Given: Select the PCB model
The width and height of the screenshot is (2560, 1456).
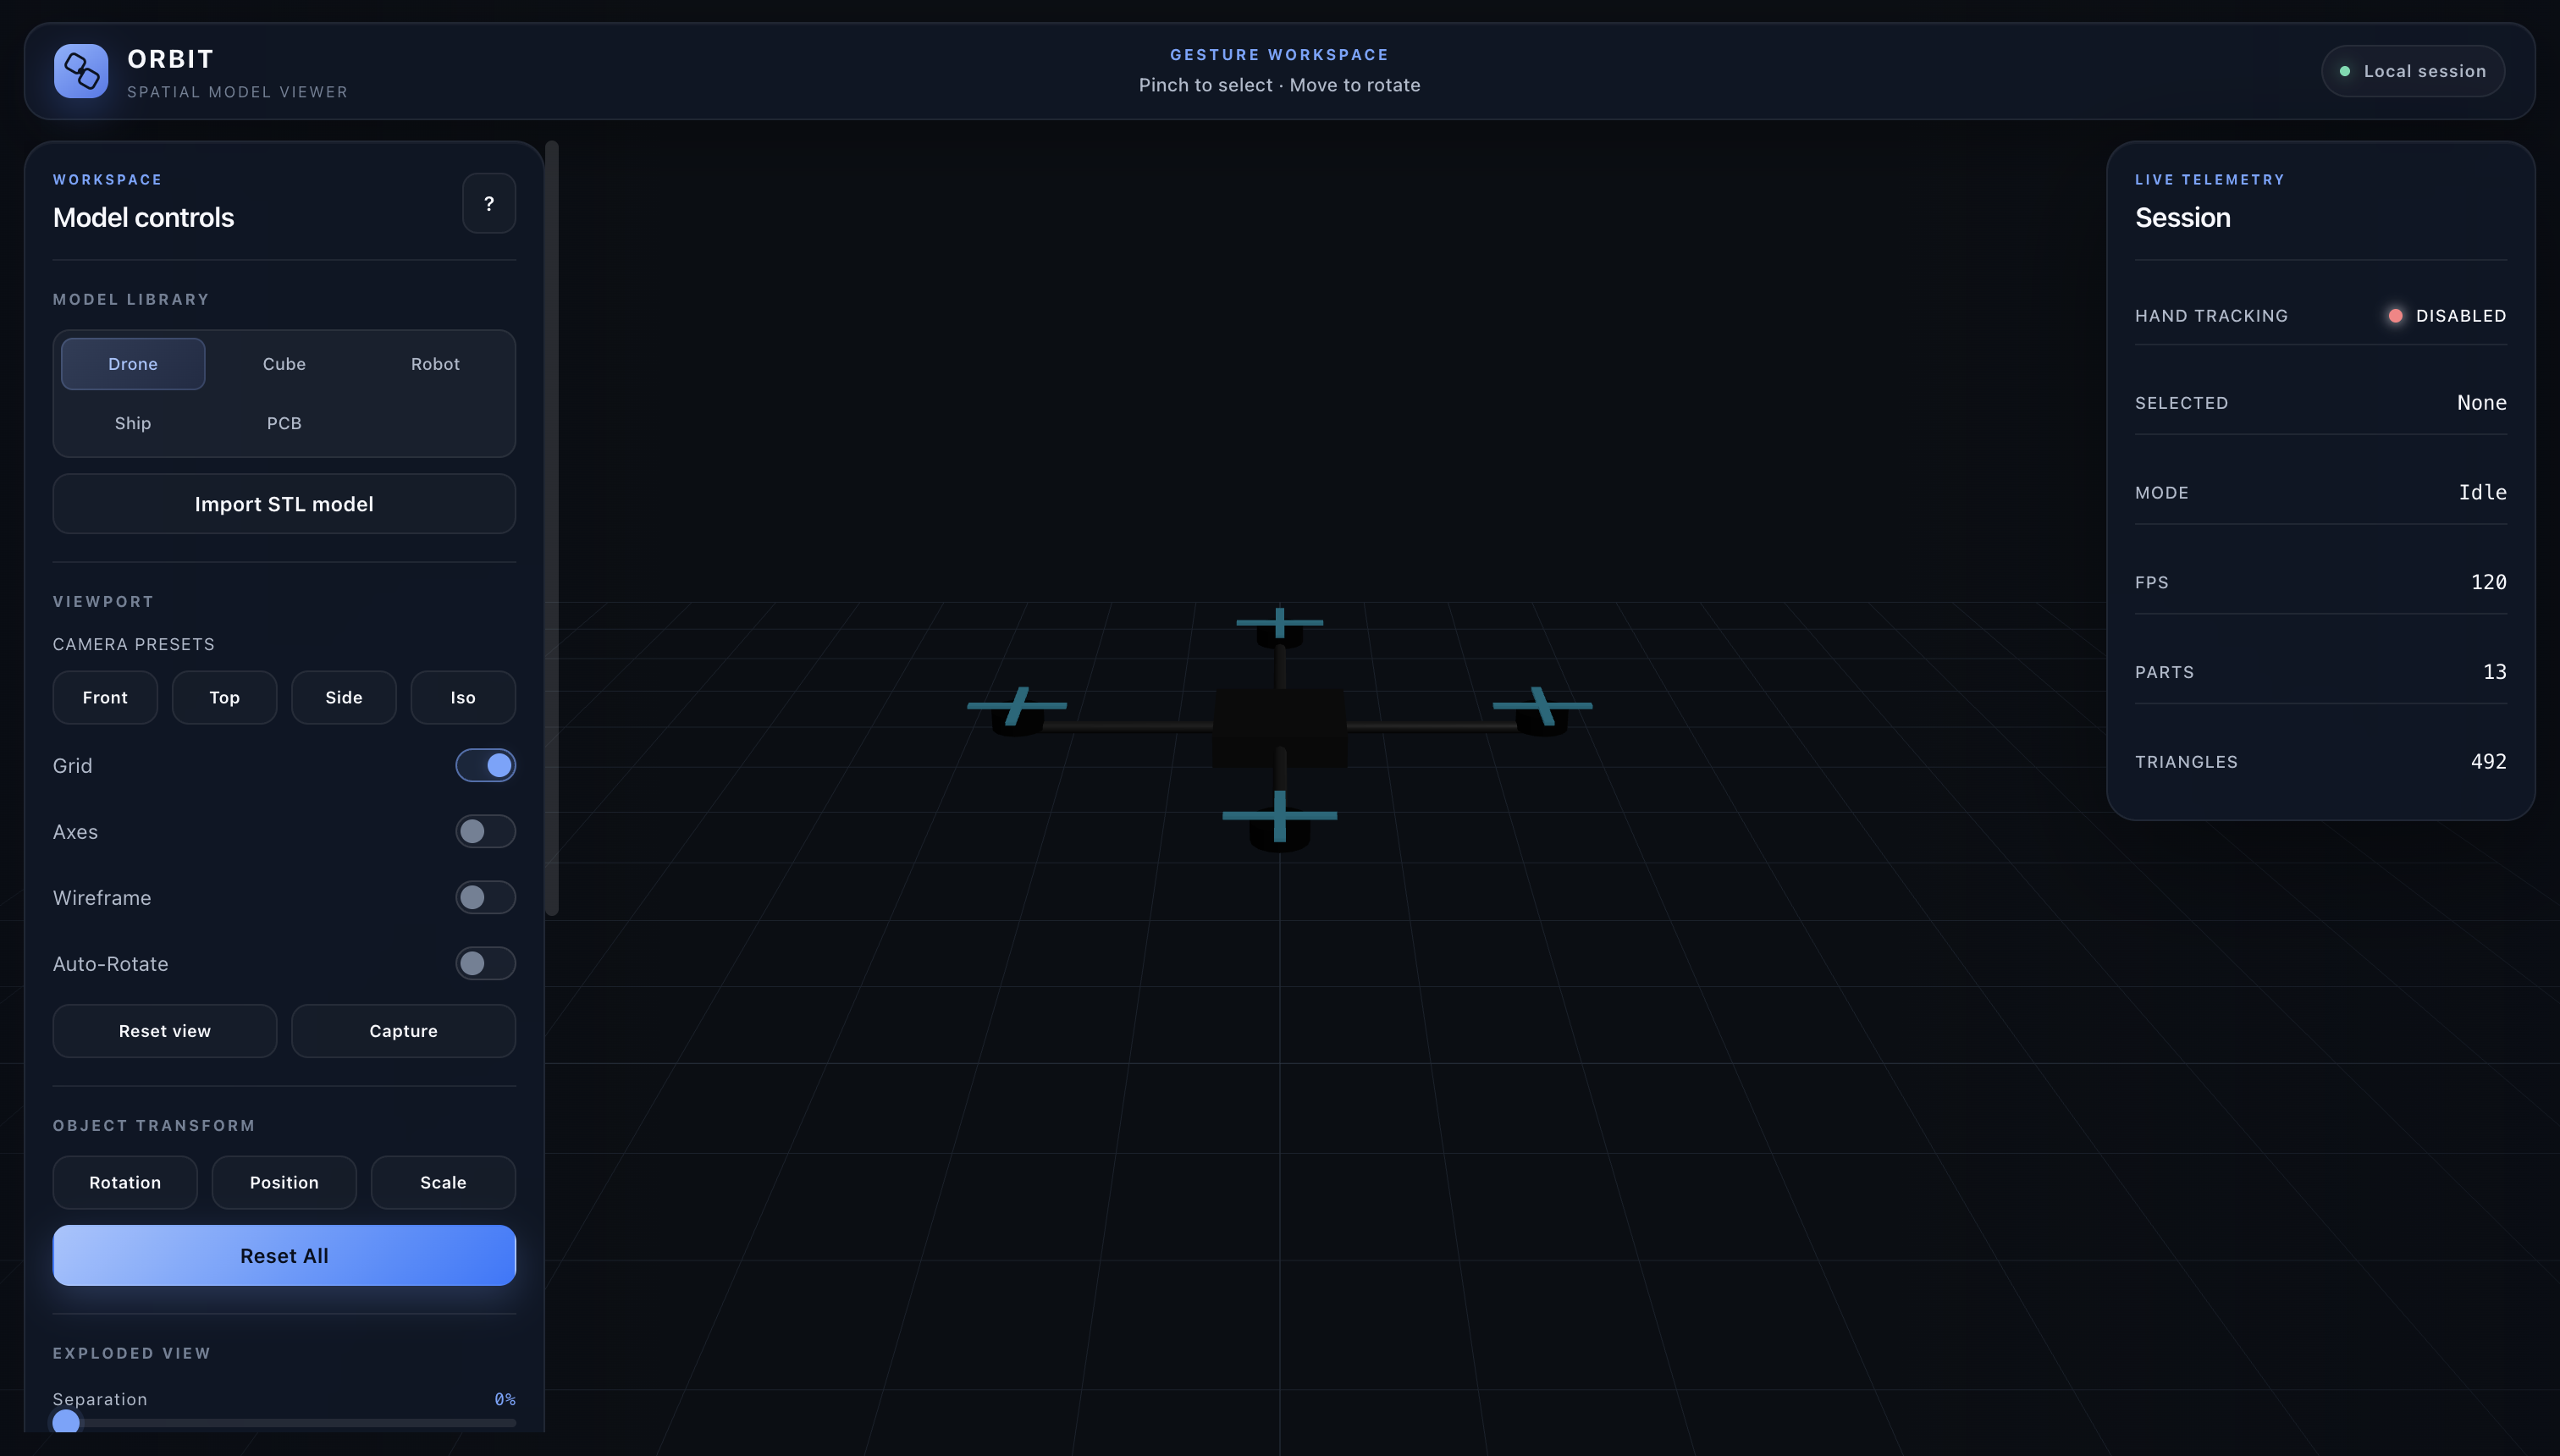Looking at the screenshot, I should (284, 423).
